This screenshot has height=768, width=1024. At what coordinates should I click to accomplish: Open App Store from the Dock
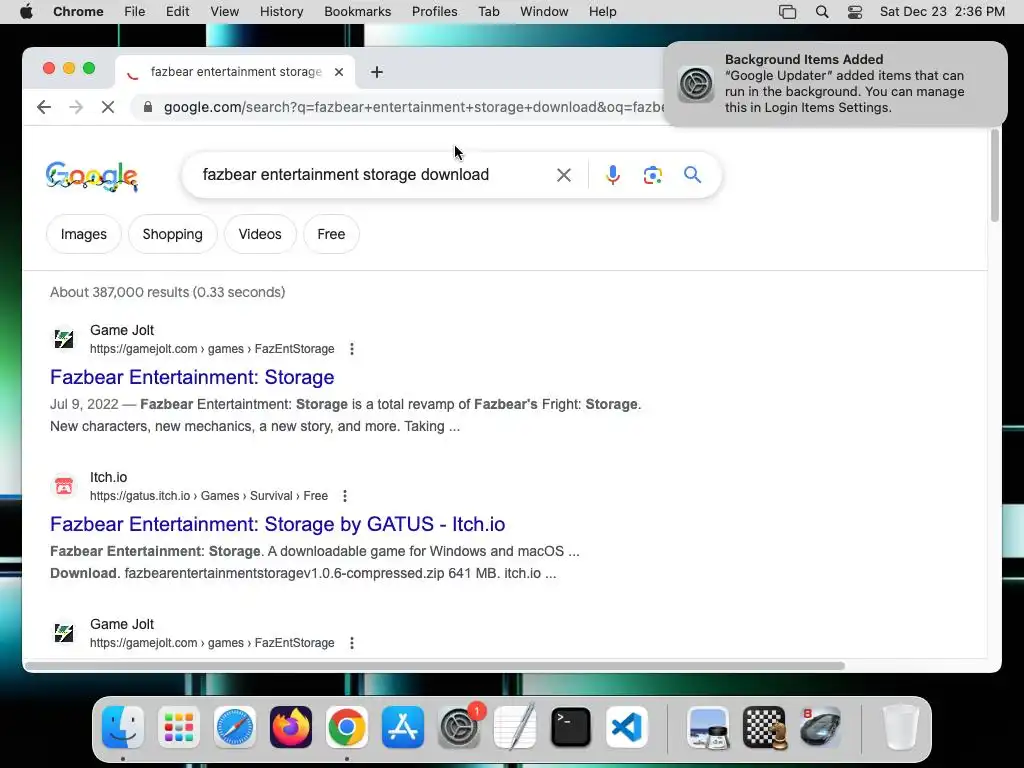(x=403, y=727)
